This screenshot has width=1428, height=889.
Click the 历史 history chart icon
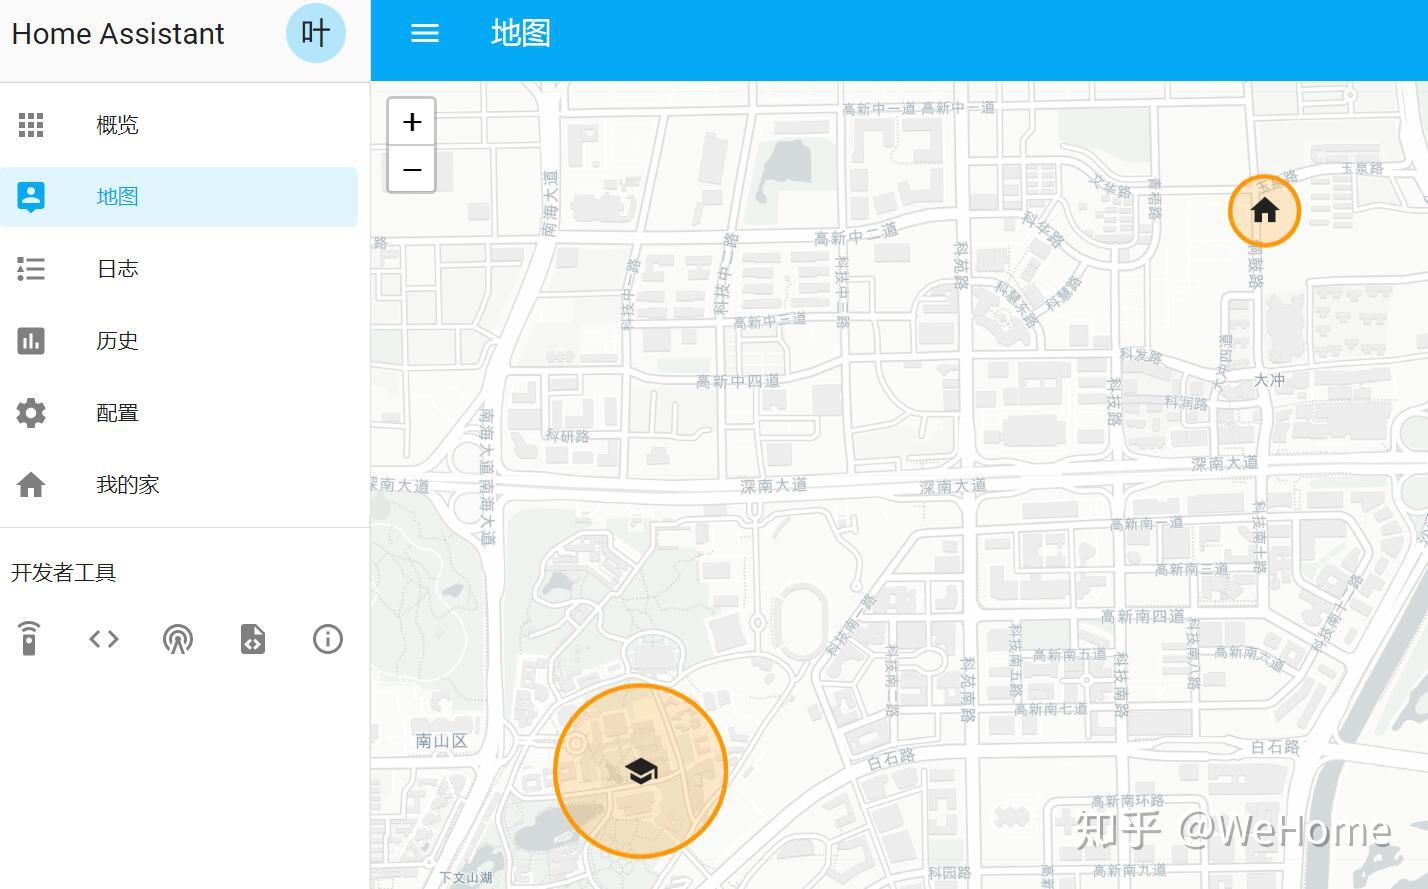tap(31, 340)
